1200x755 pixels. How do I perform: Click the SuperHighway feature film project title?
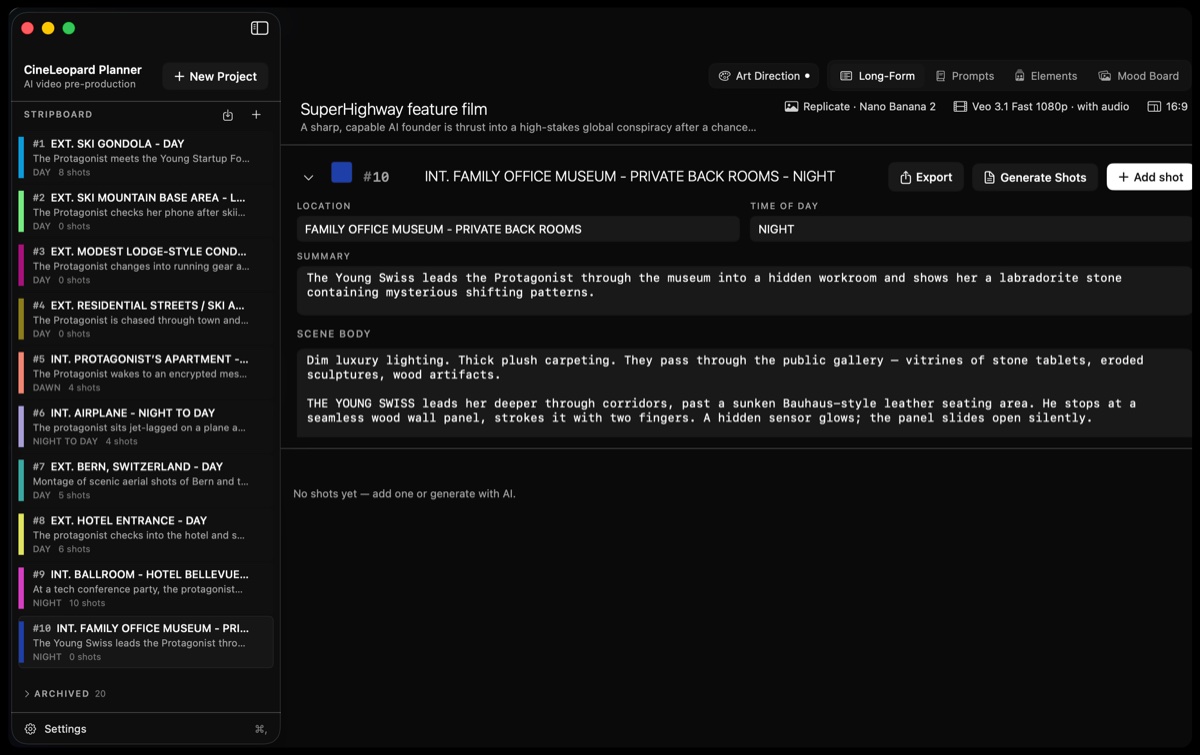(x=394, y=109)
